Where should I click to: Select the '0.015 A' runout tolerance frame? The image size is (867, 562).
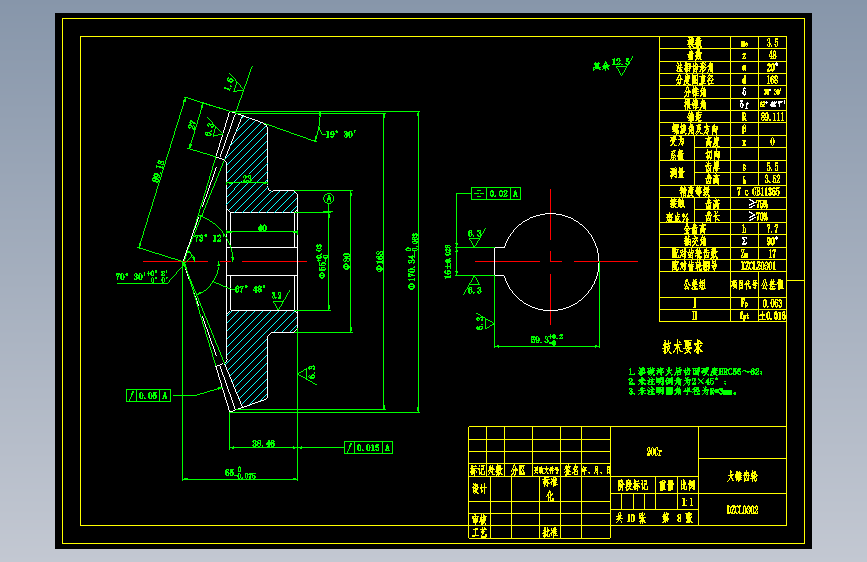click(368, 447)
